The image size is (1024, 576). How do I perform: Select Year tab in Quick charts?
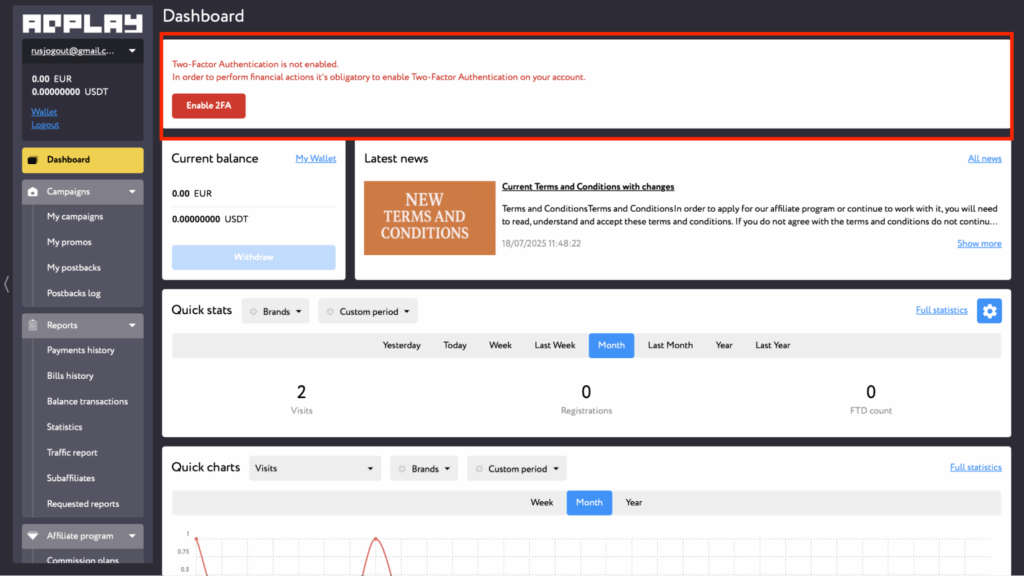pos(634,502)
